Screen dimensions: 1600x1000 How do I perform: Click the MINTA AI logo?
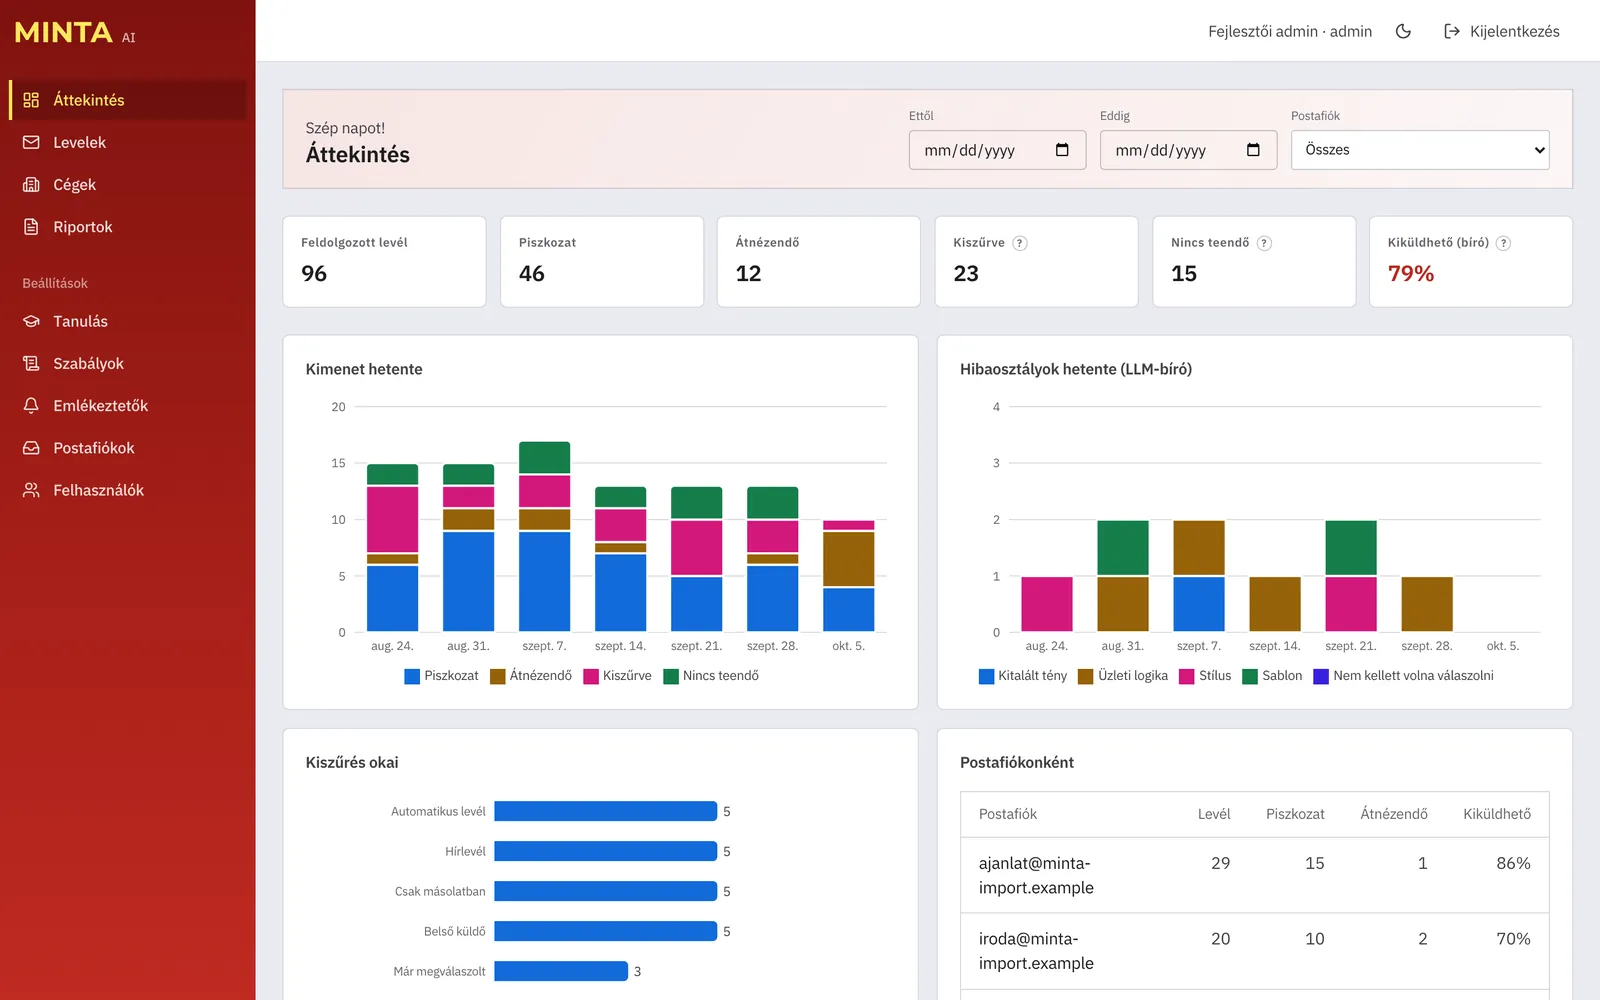(x=75, y=33)
